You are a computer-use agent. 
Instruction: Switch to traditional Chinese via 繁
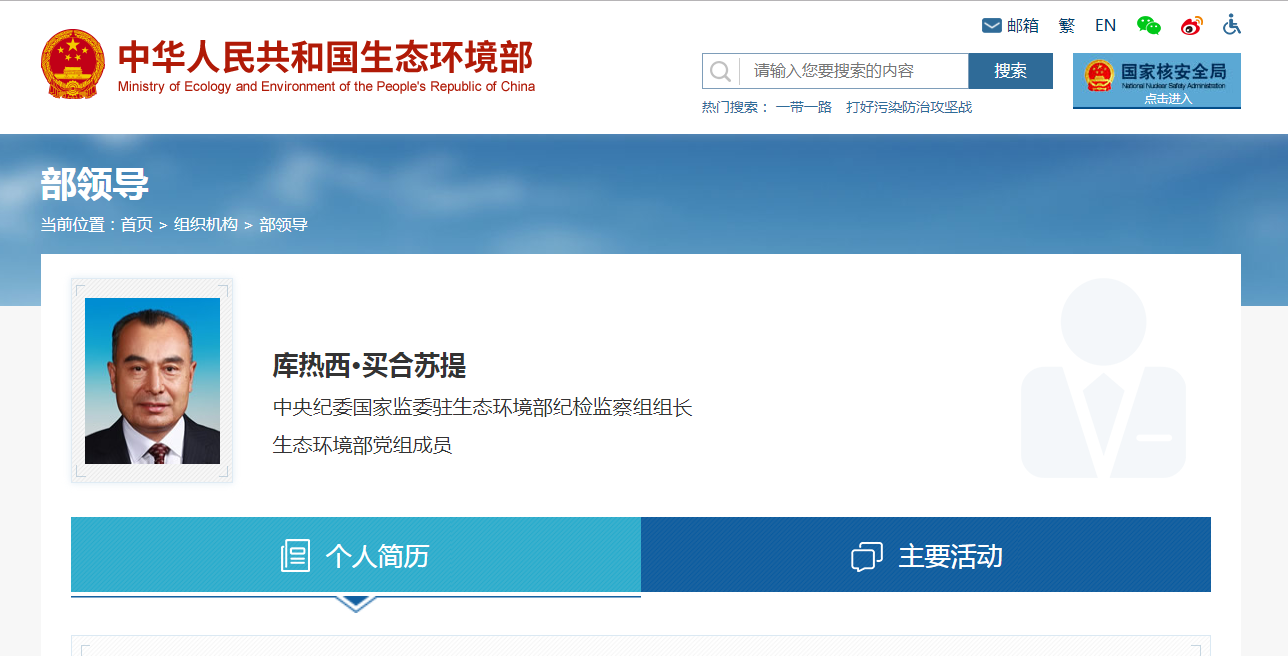click(x=1067, y=26)
